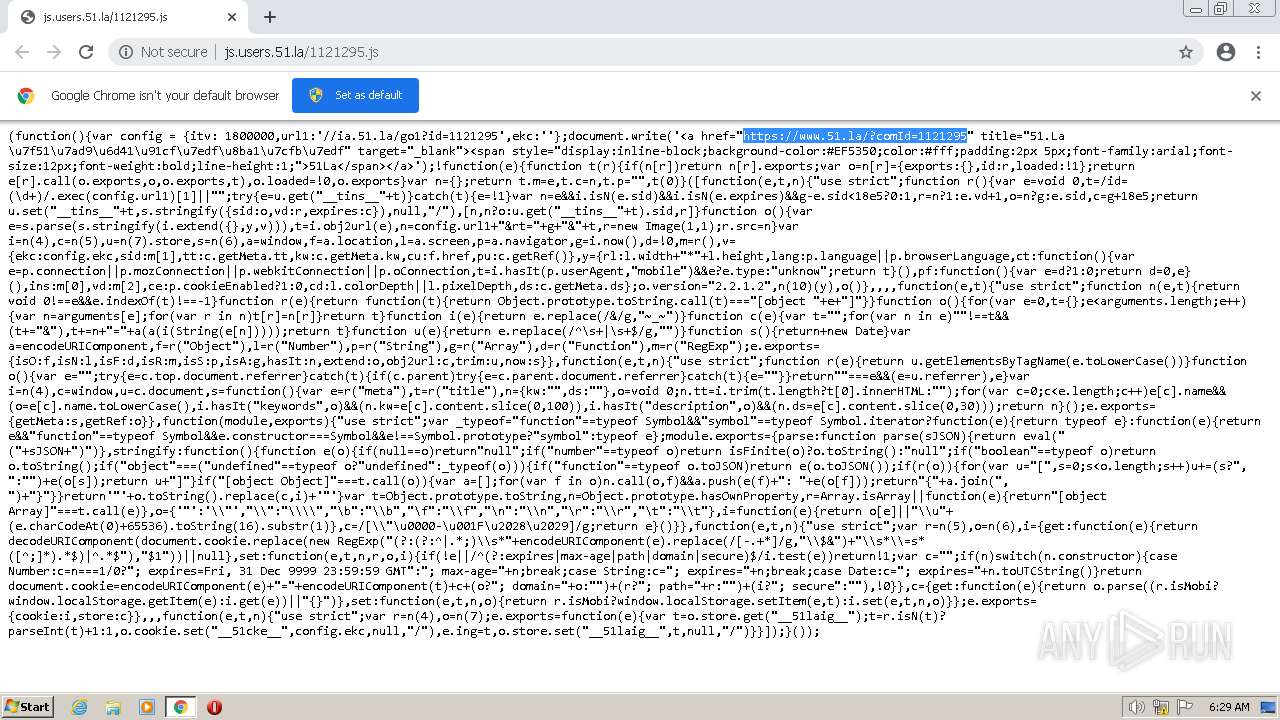This screenshot has height=720, width=1280.
Task: Close the js.users.51.la tab
Action: tap(232, 17)
